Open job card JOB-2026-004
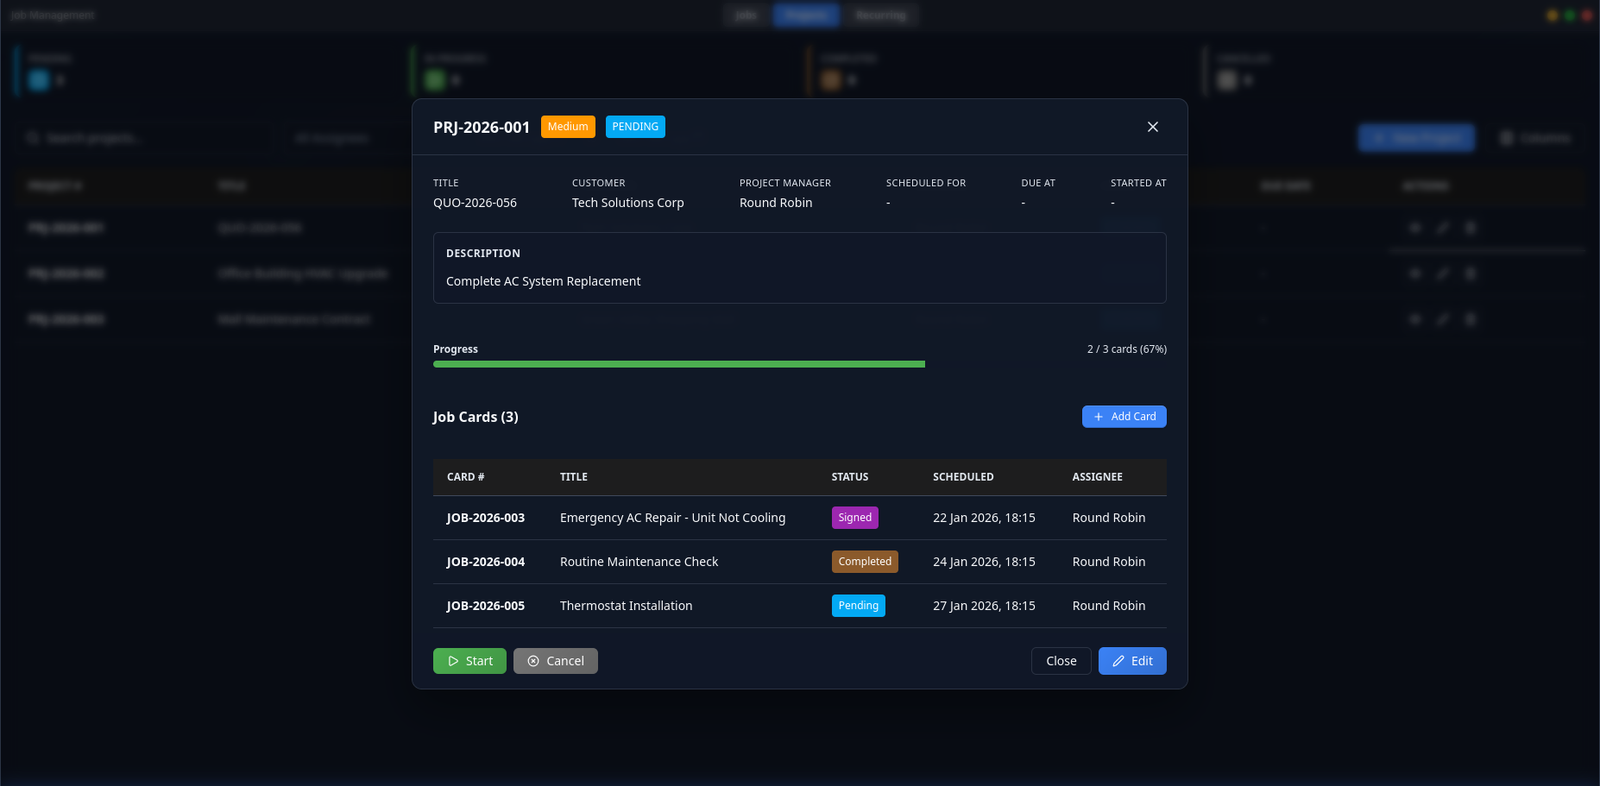Viewport: 1600px width, 786px height. [x=486, y=562]
